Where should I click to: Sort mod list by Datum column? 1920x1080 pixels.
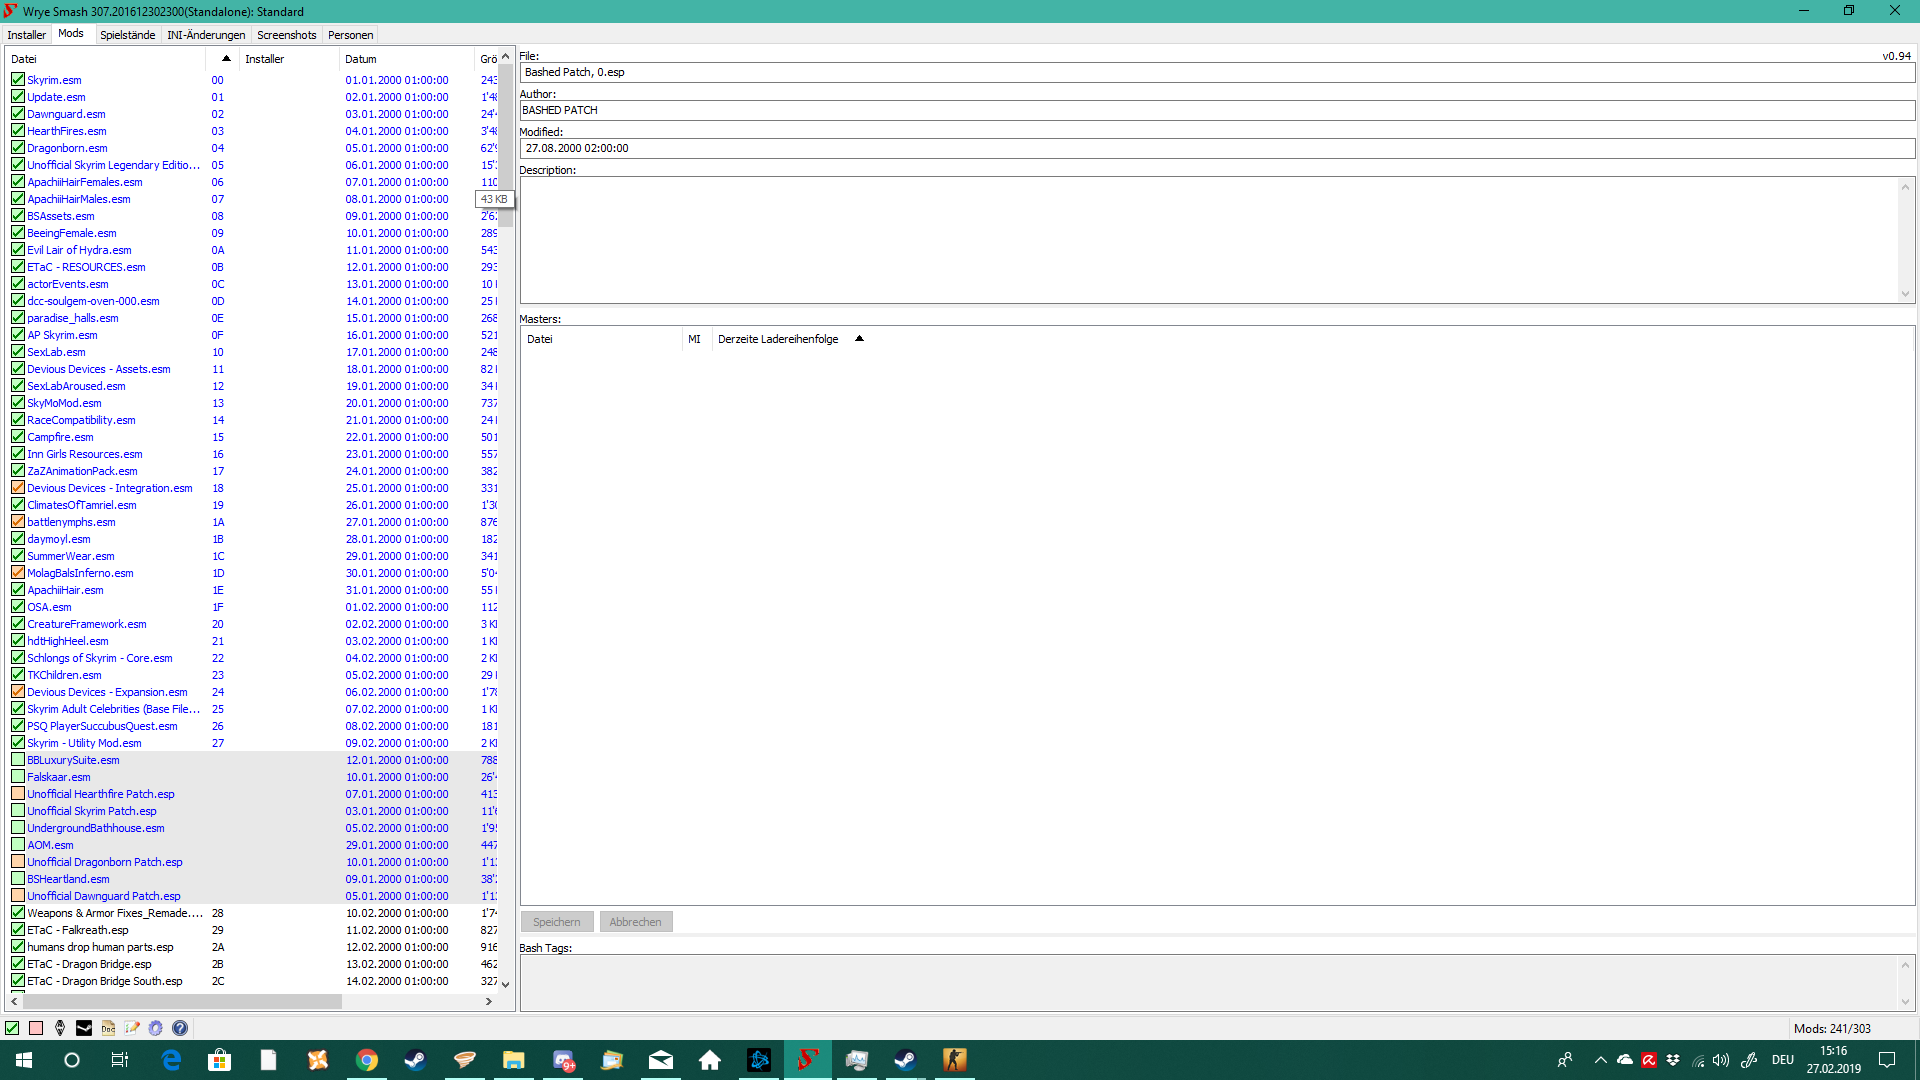pos(406,59)
